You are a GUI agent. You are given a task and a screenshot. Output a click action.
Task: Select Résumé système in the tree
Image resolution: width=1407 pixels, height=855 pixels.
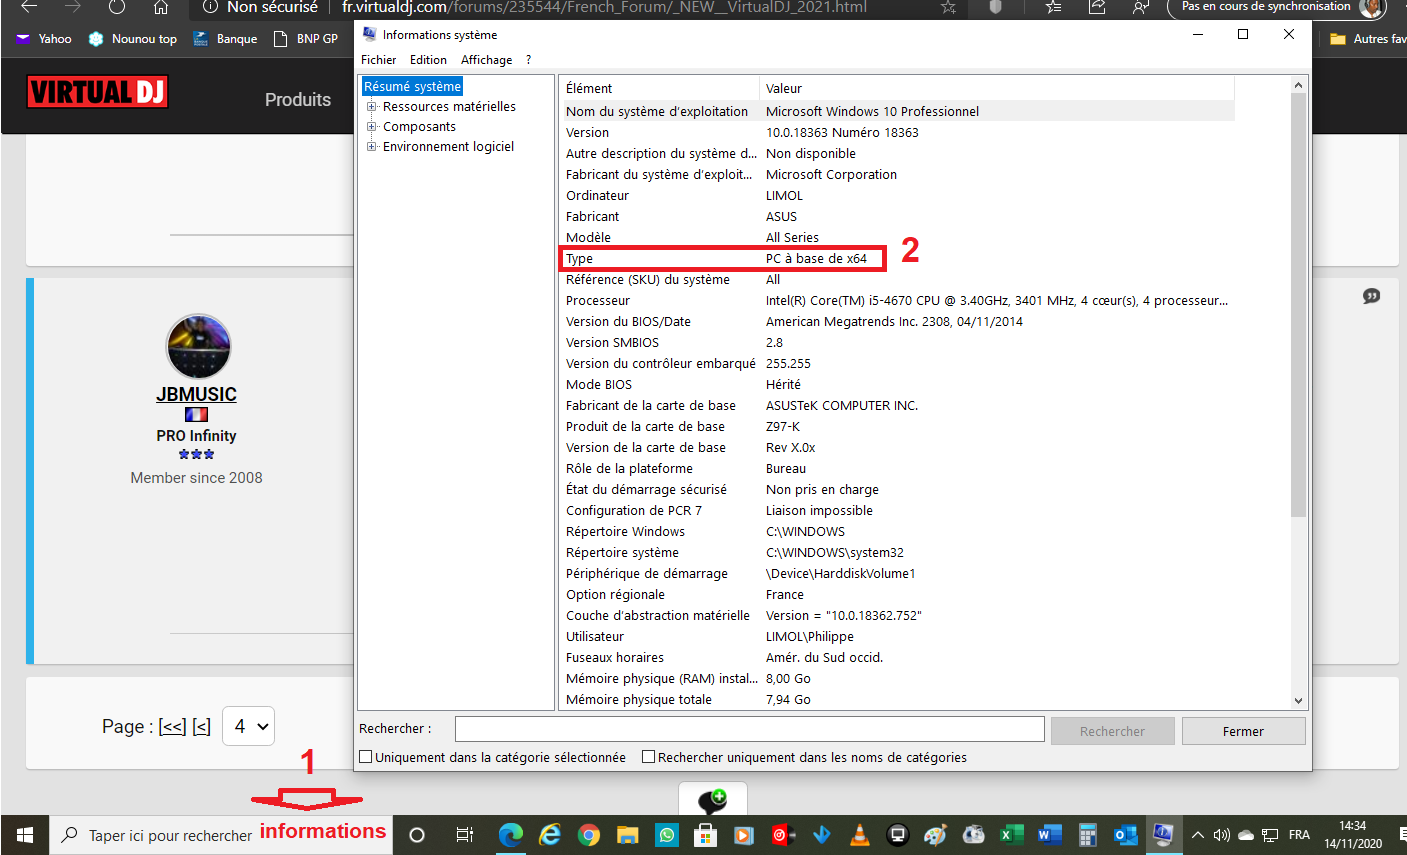point(413,87)
